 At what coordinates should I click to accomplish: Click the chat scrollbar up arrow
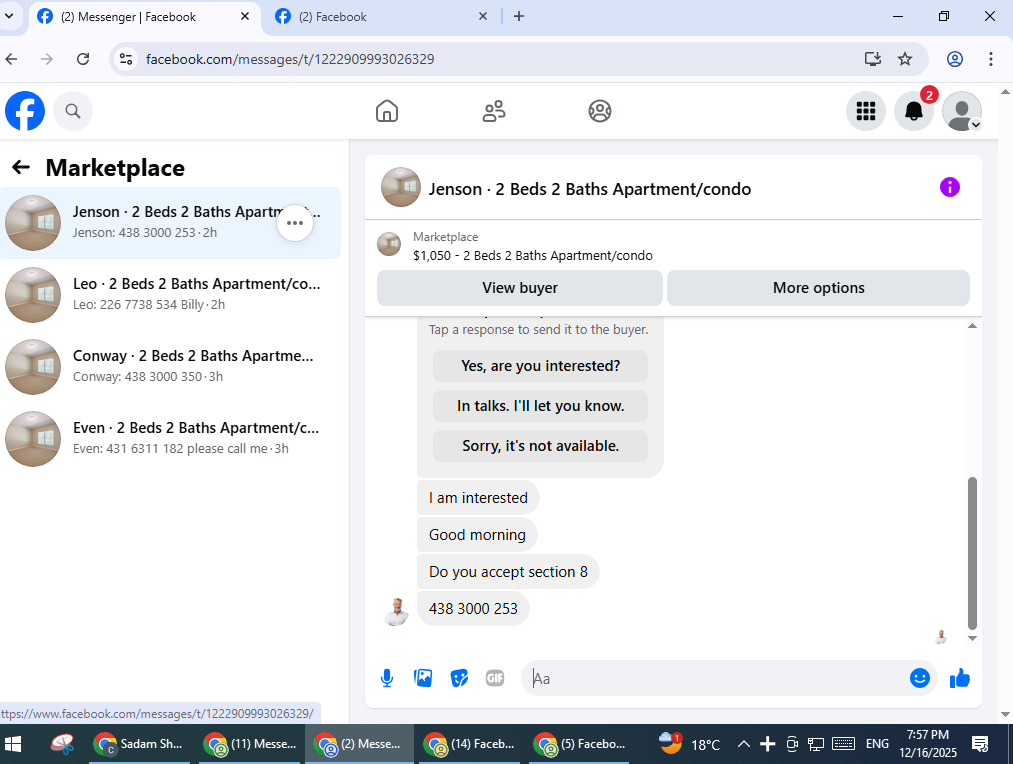click(972, 326)
